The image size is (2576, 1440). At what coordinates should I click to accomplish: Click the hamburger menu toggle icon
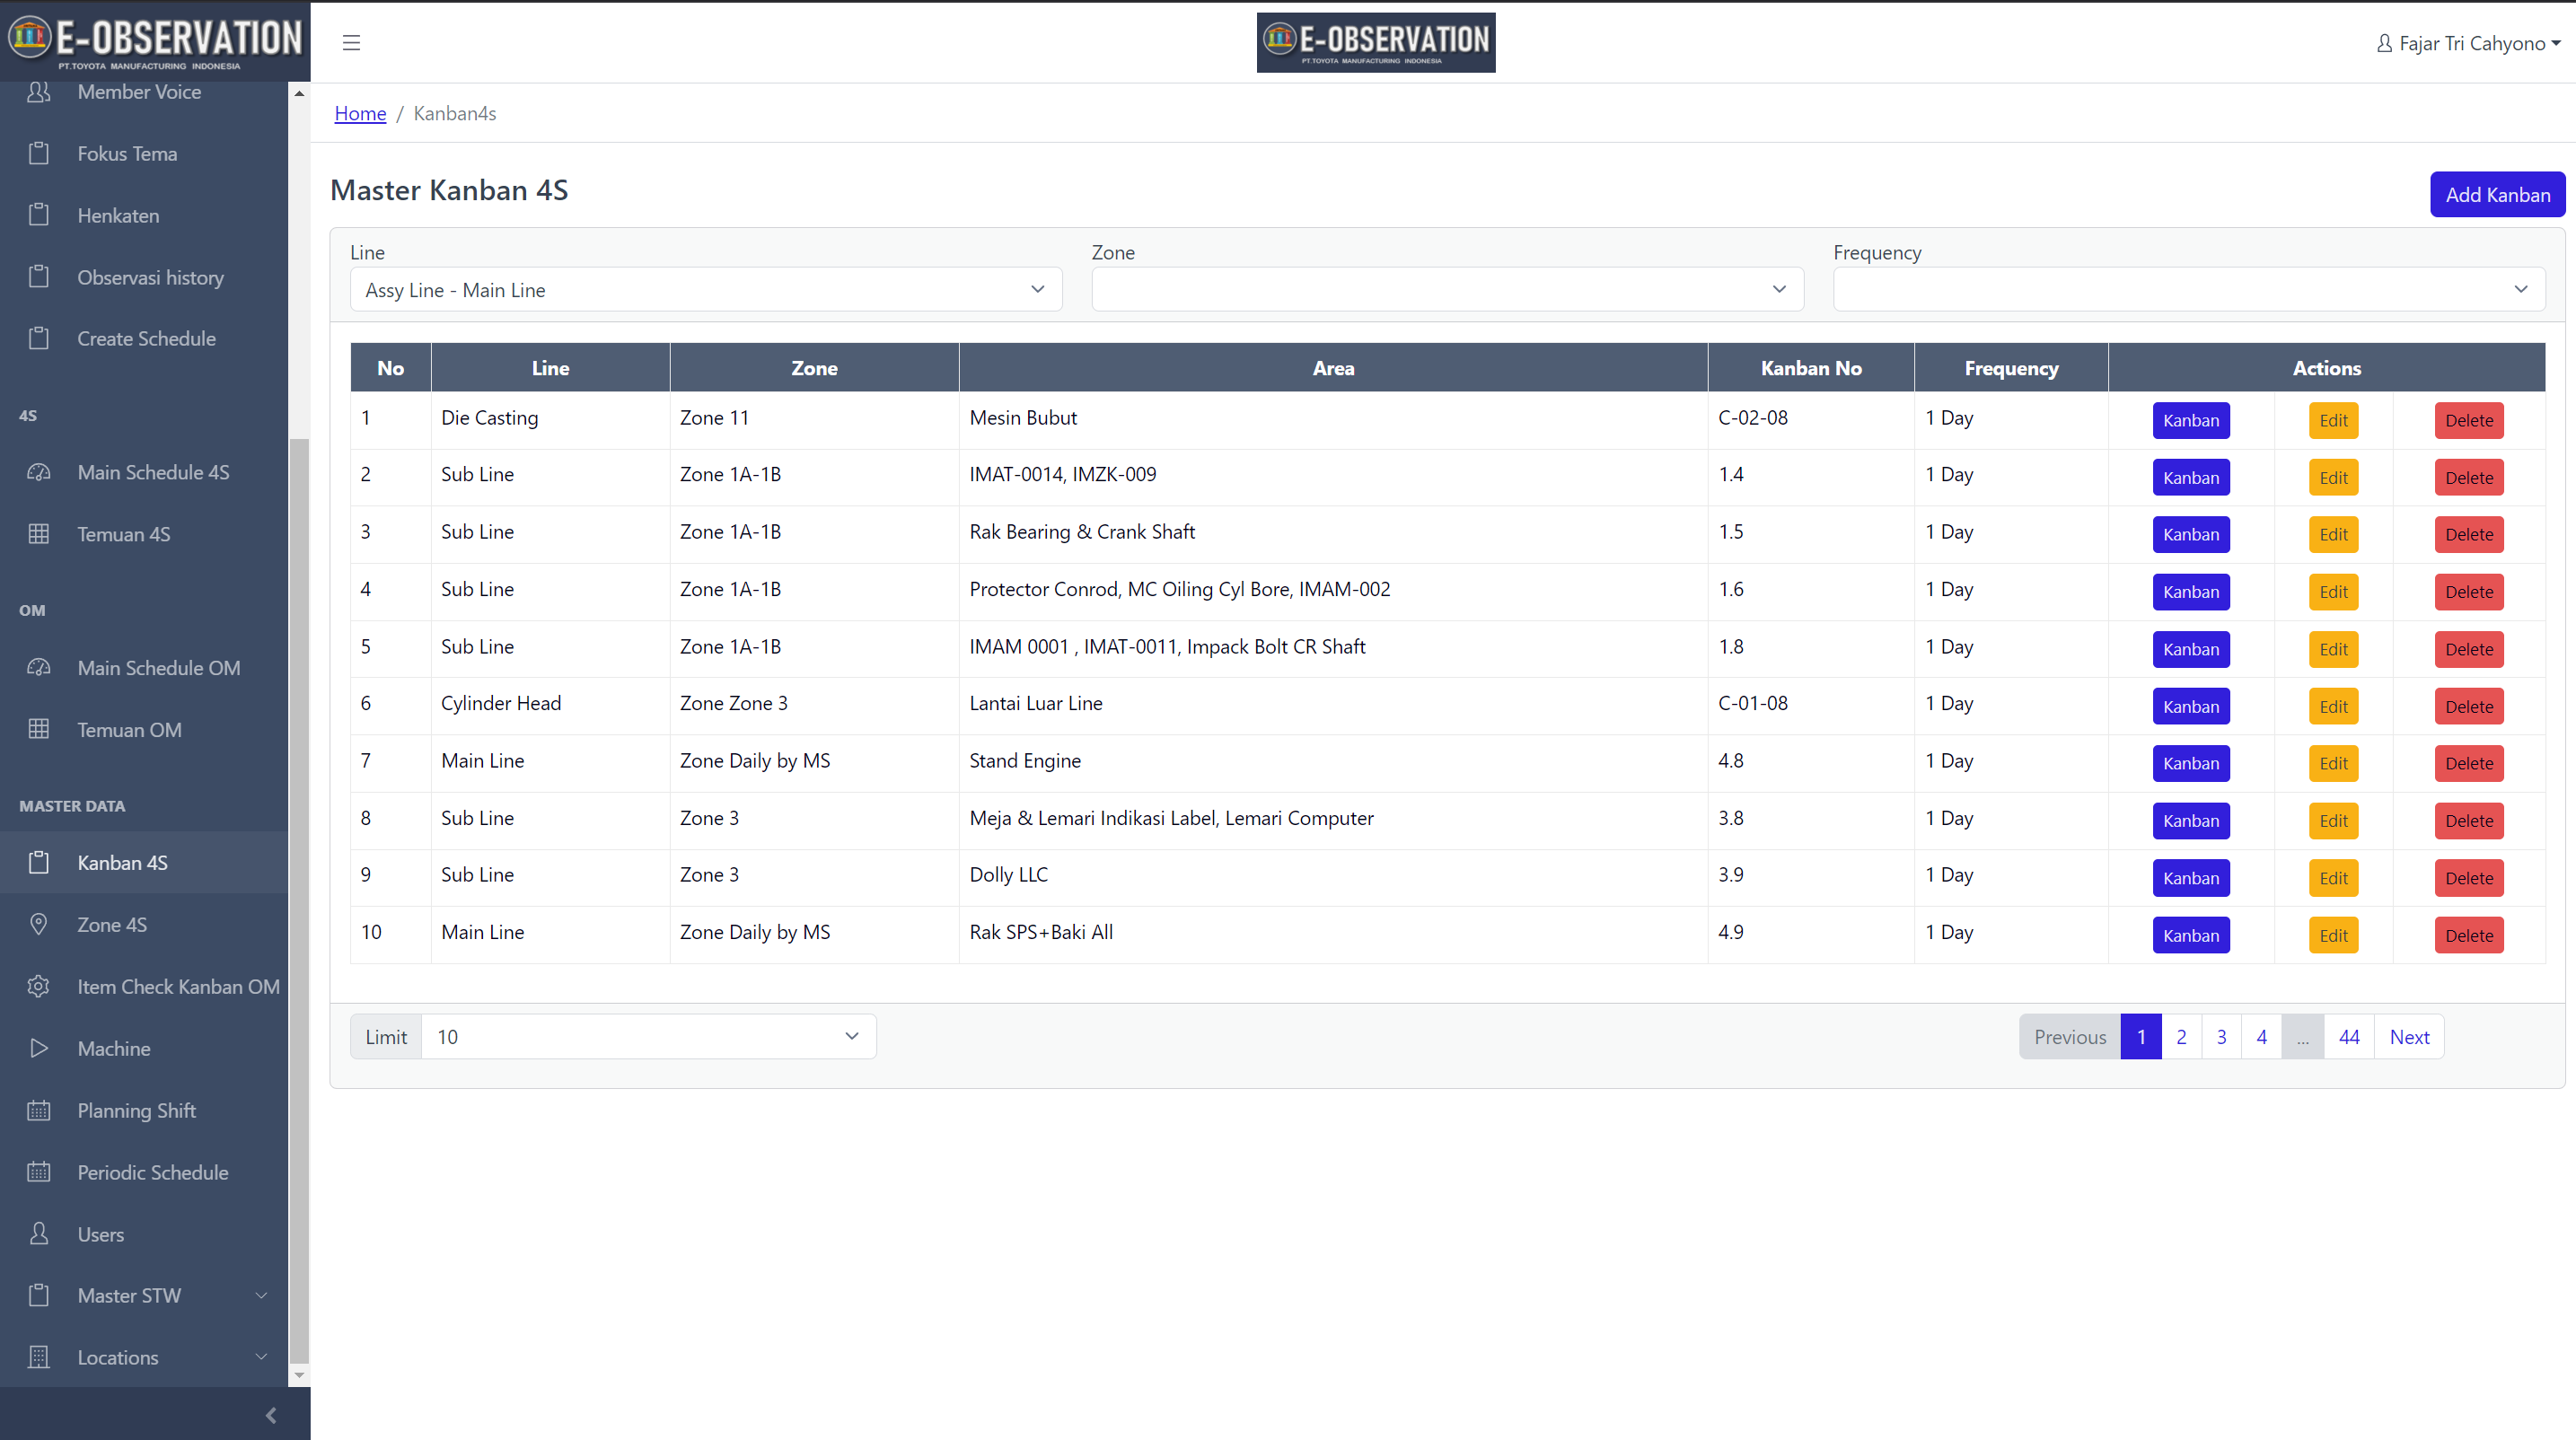(351, 43)
